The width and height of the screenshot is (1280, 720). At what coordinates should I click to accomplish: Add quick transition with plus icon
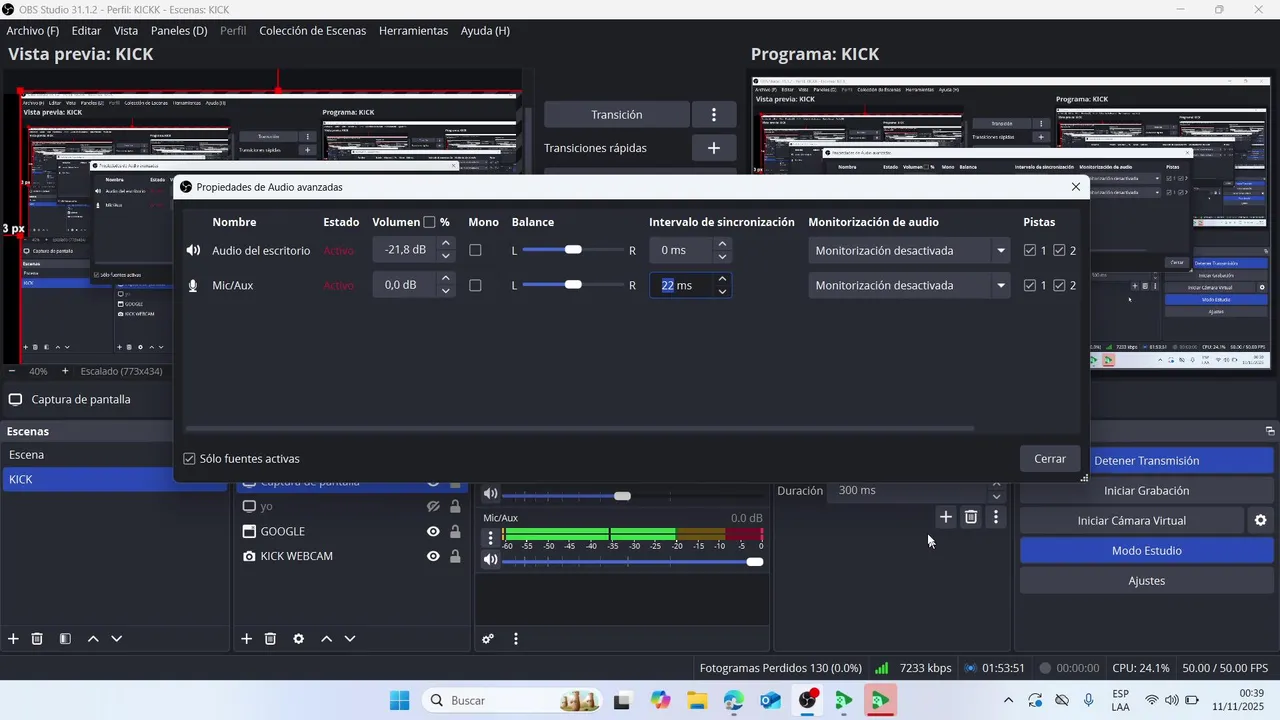(x=714, y=148)
